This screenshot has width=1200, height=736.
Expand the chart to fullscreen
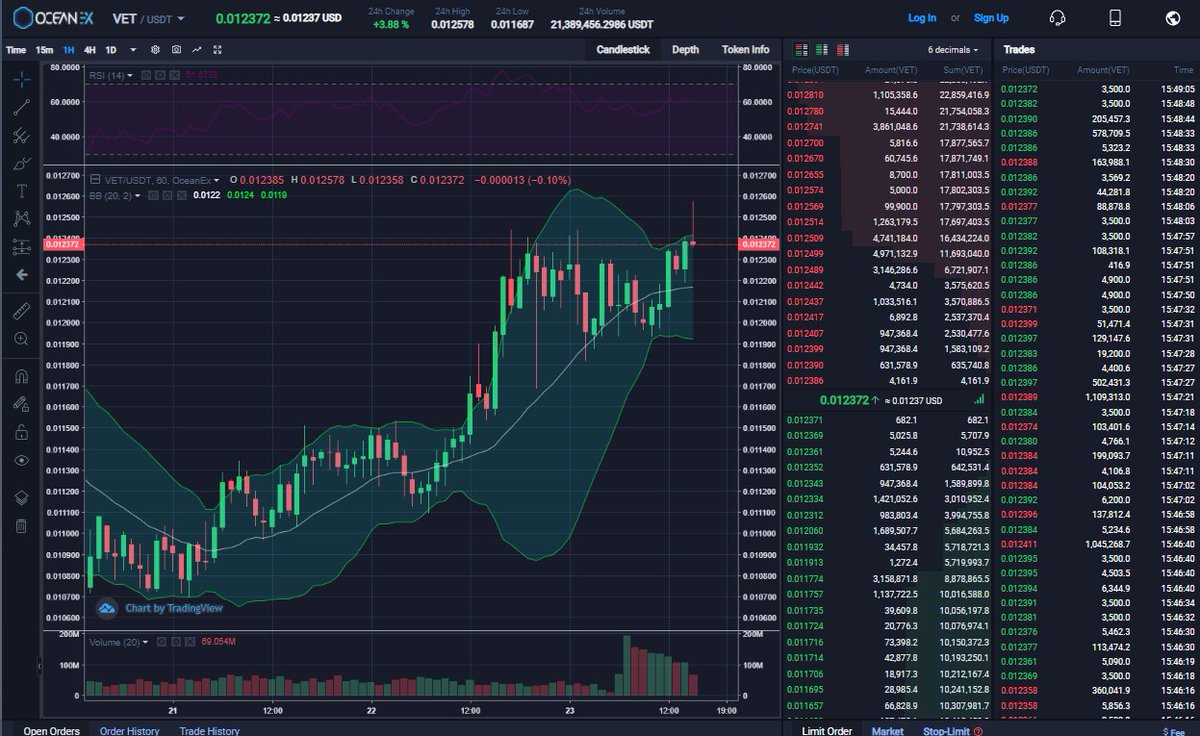219,49
